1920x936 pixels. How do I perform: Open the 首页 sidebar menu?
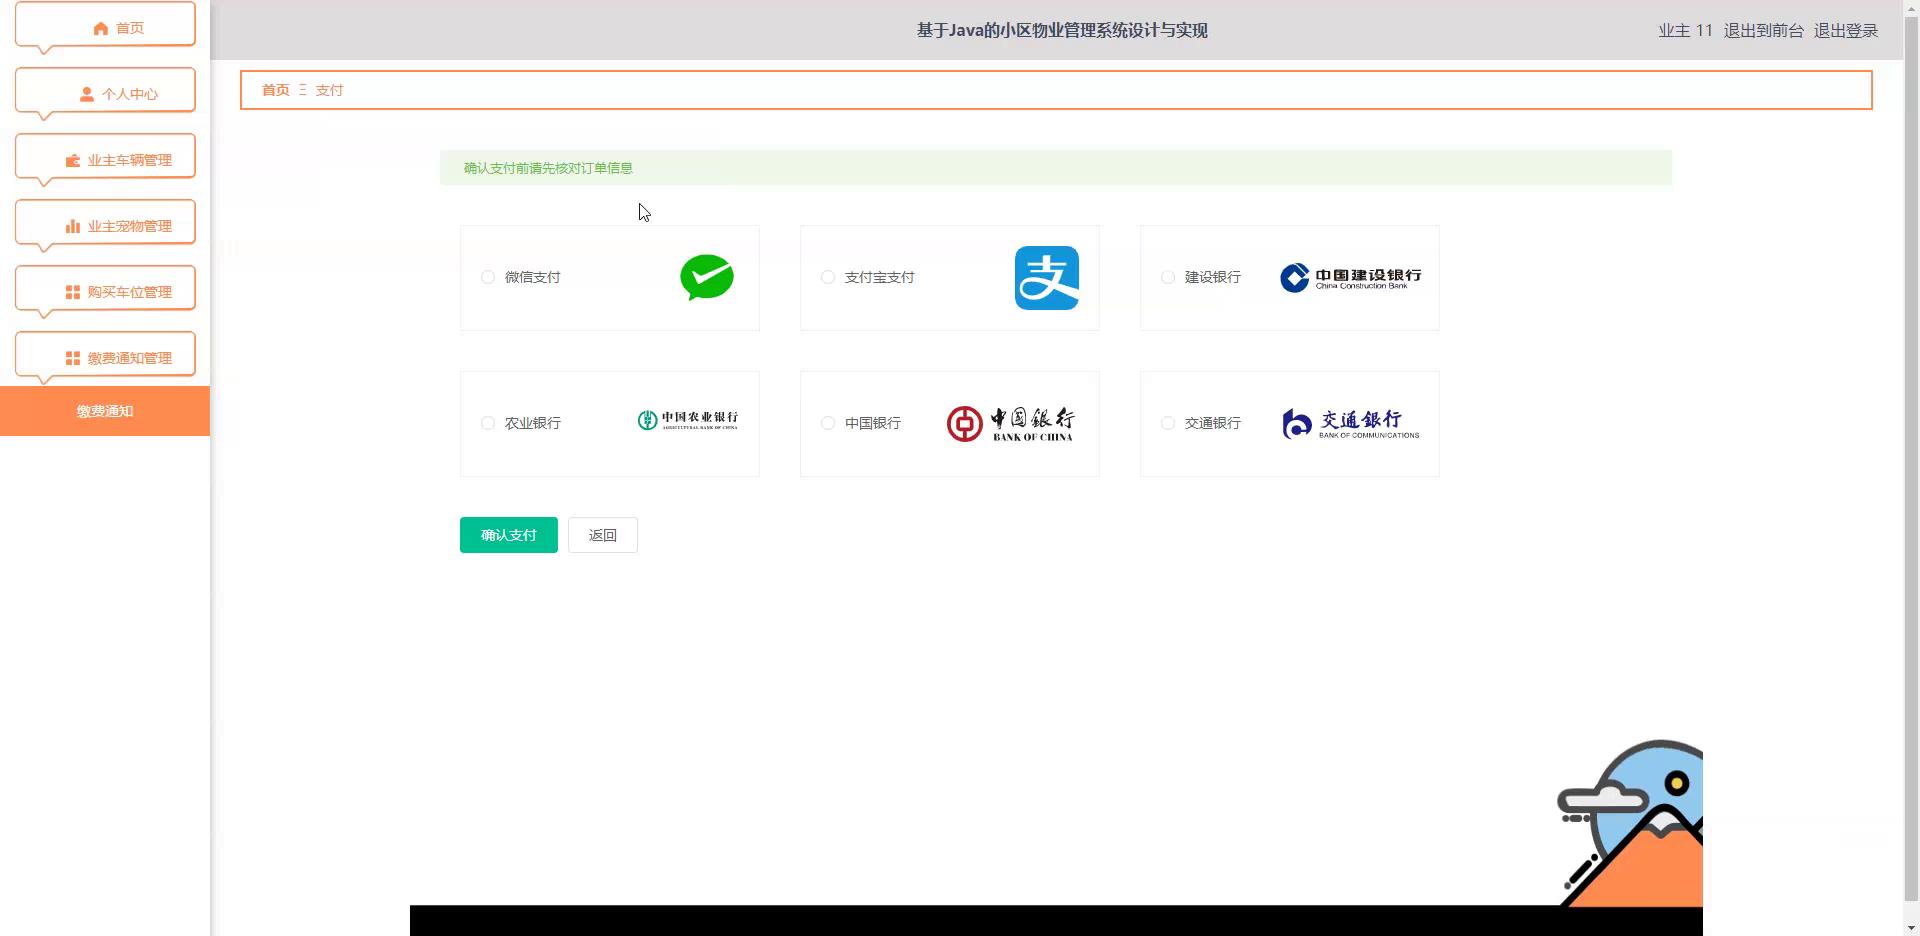pos(105,28)
